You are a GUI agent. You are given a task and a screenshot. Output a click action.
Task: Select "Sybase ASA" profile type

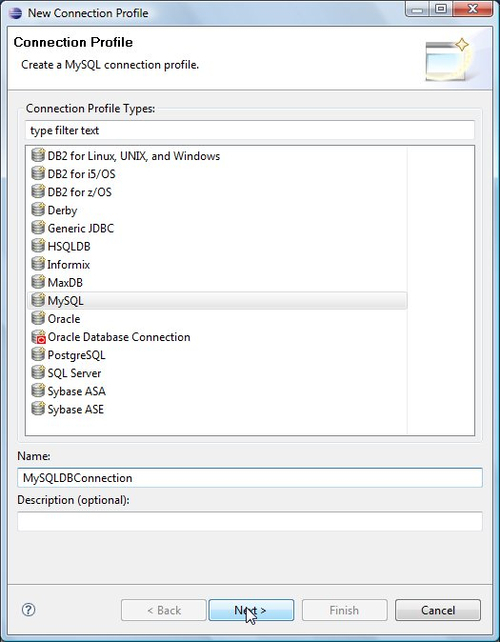(x=77, y=391)
